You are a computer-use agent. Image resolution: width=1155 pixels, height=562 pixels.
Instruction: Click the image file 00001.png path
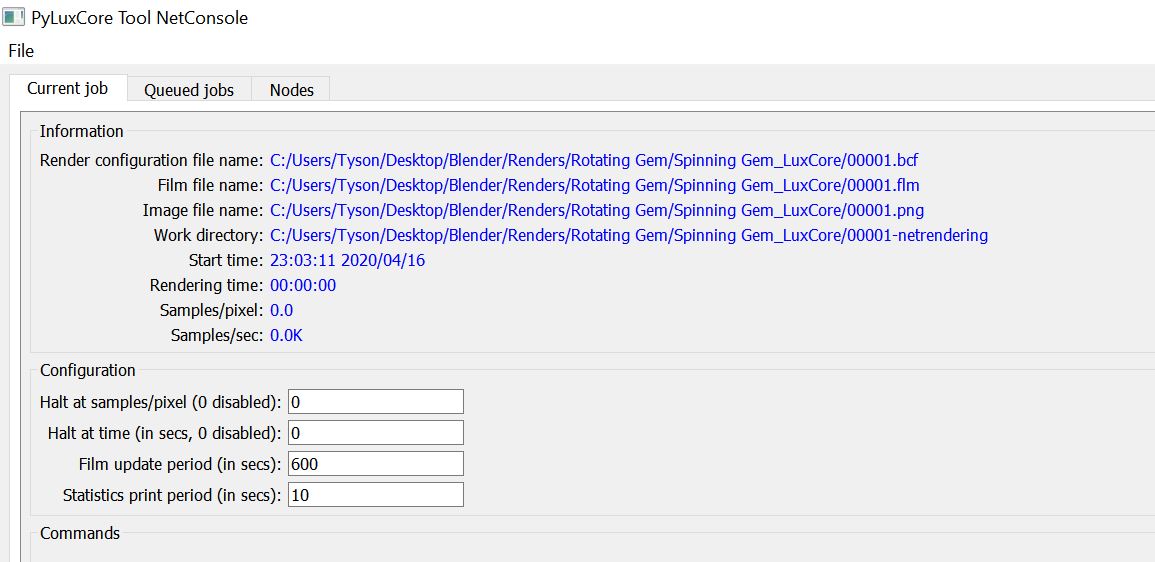pyautogui.click(x=596, y=210)
